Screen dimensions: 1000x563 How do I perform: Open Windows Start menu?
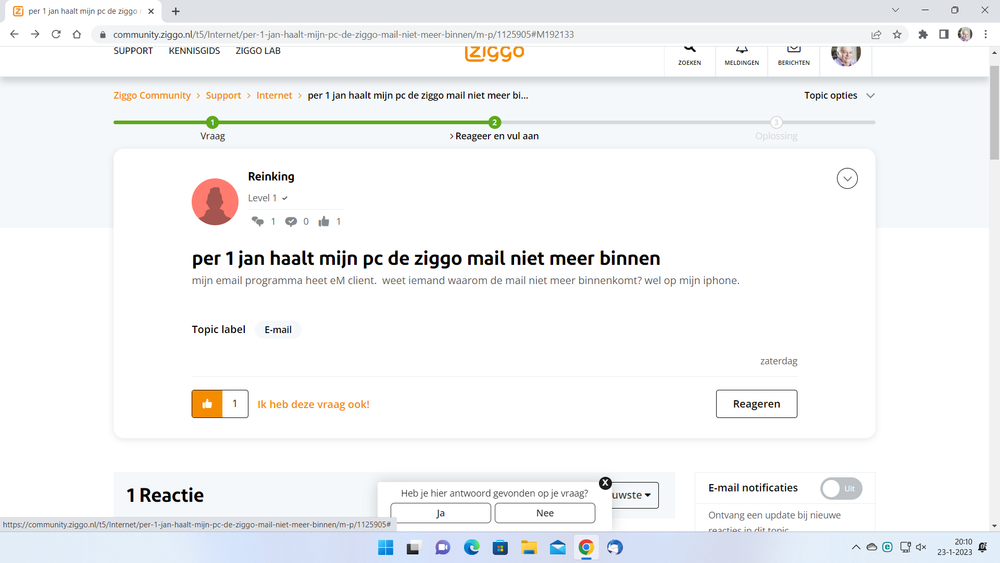[386, 547]
